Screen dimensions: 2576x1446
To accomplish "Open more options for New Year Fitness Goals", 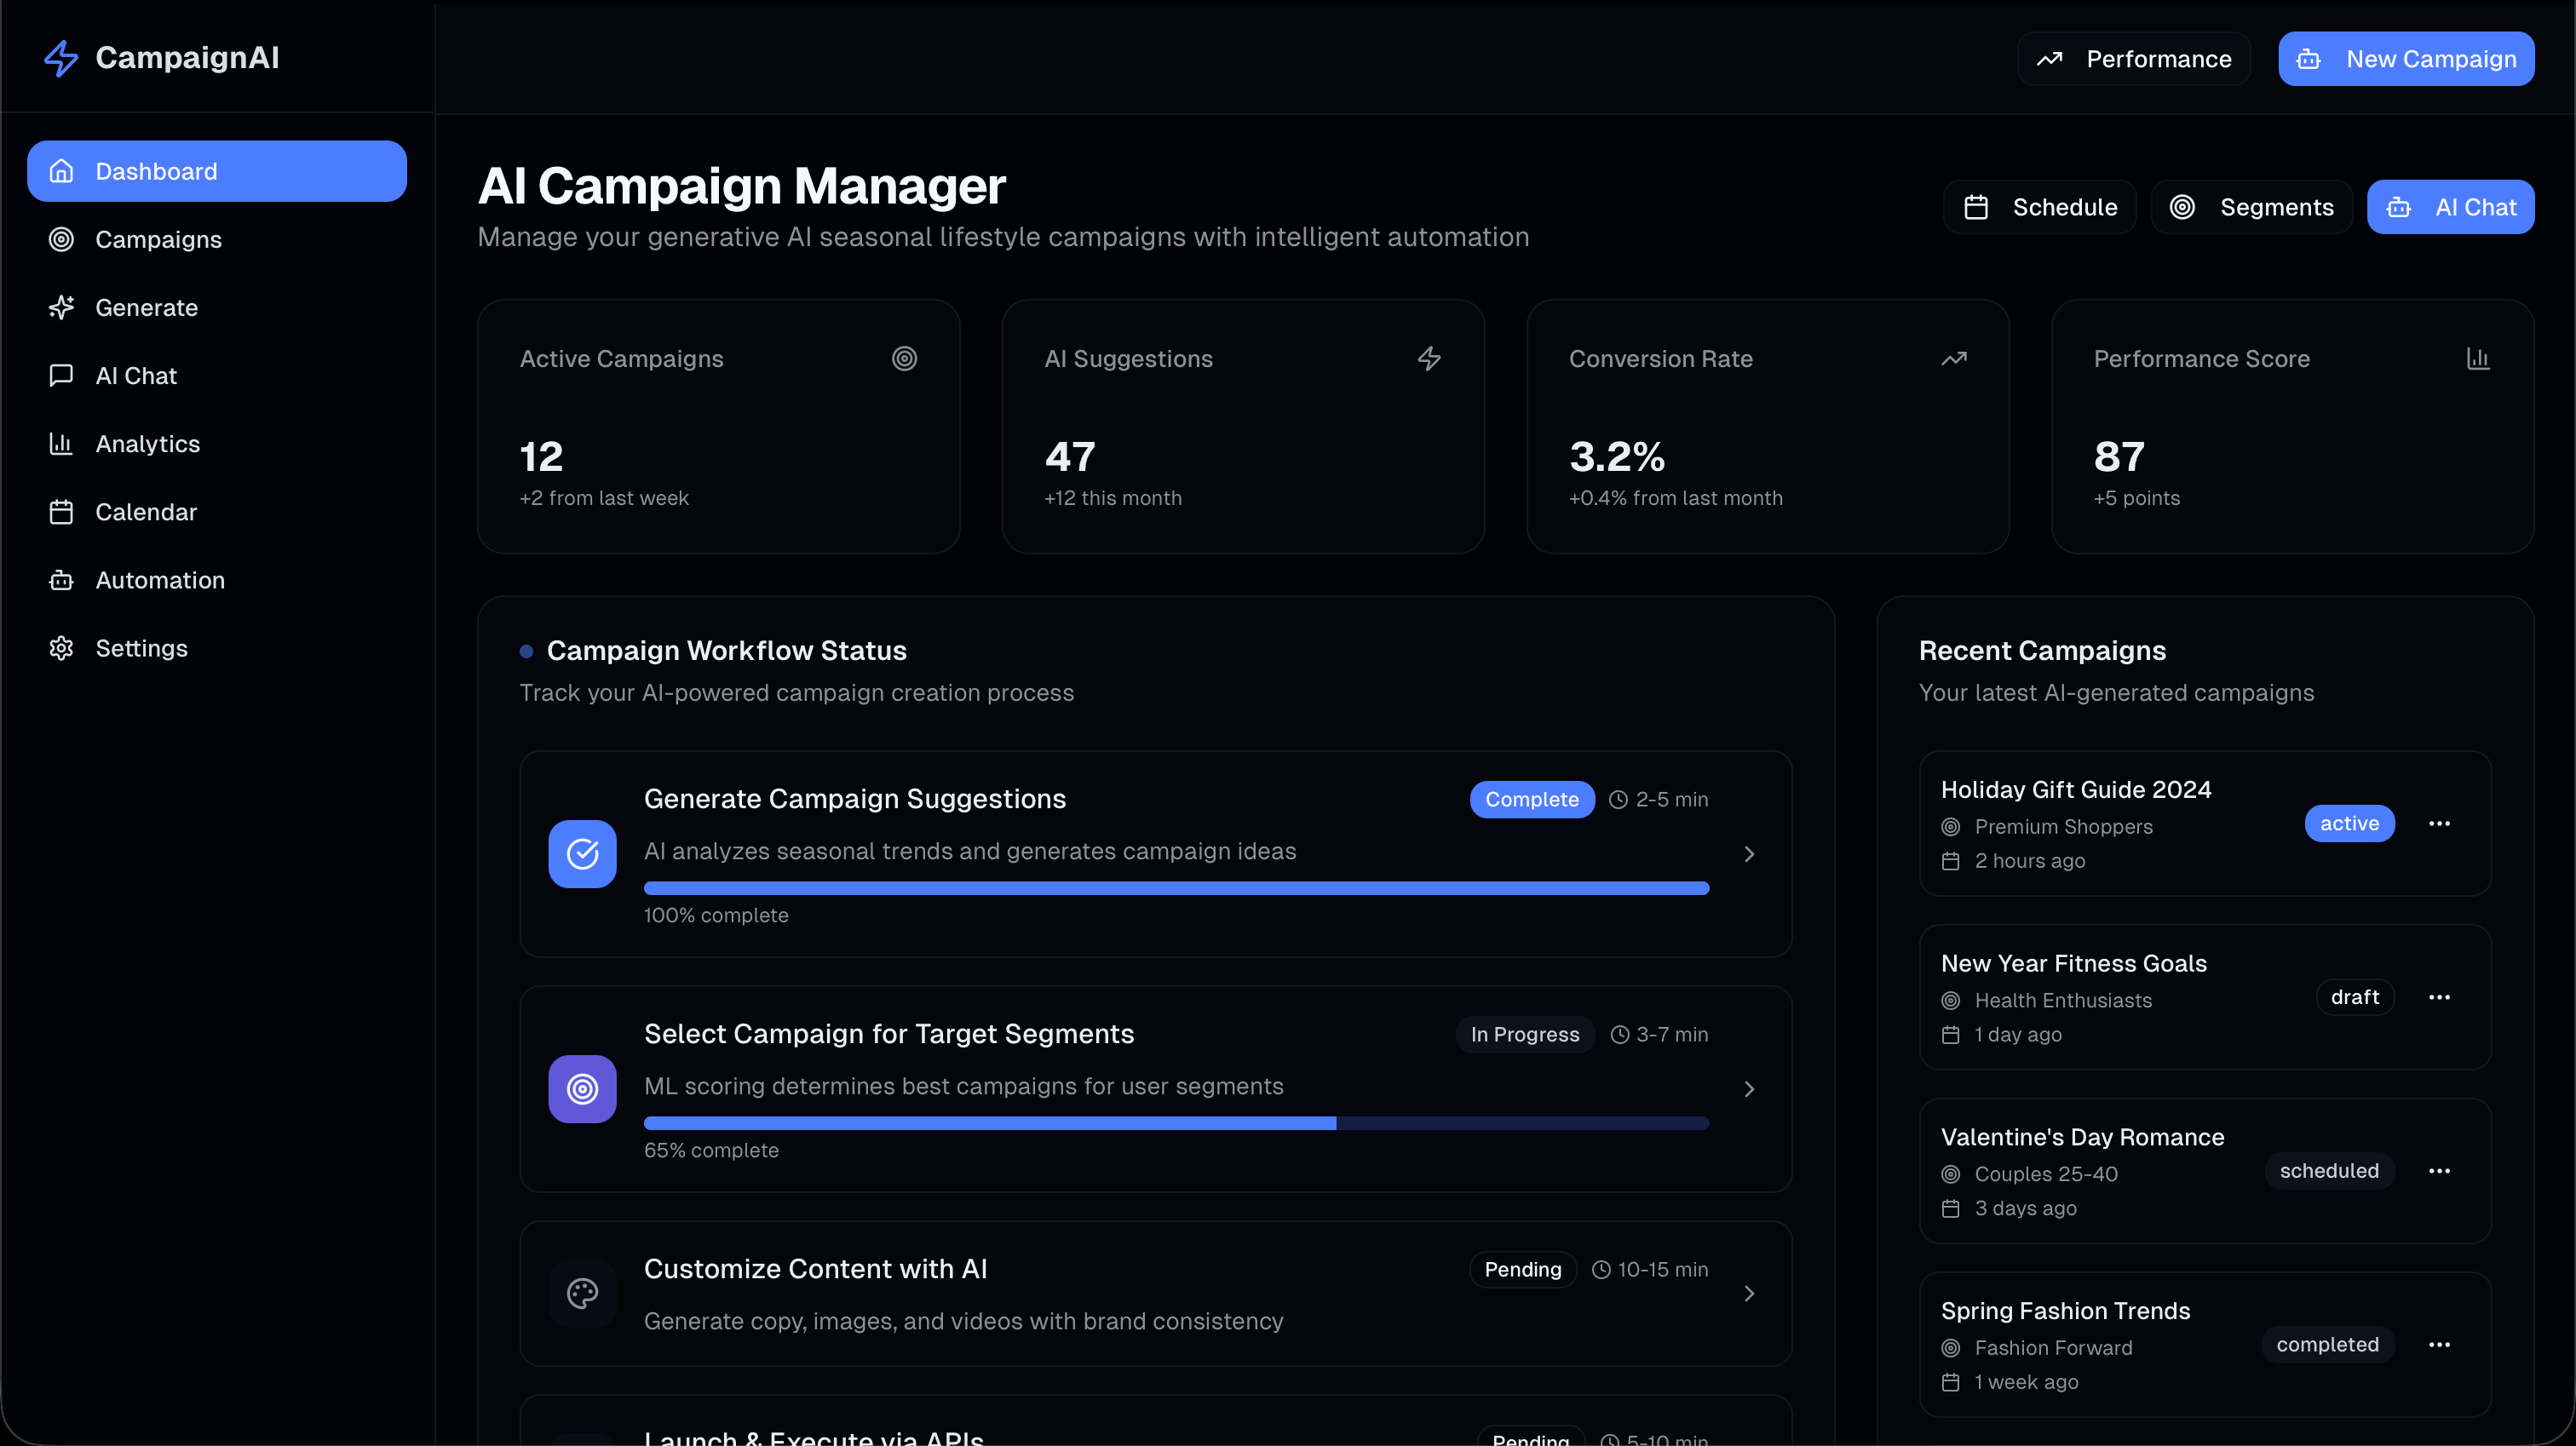I will point(2439,997).
